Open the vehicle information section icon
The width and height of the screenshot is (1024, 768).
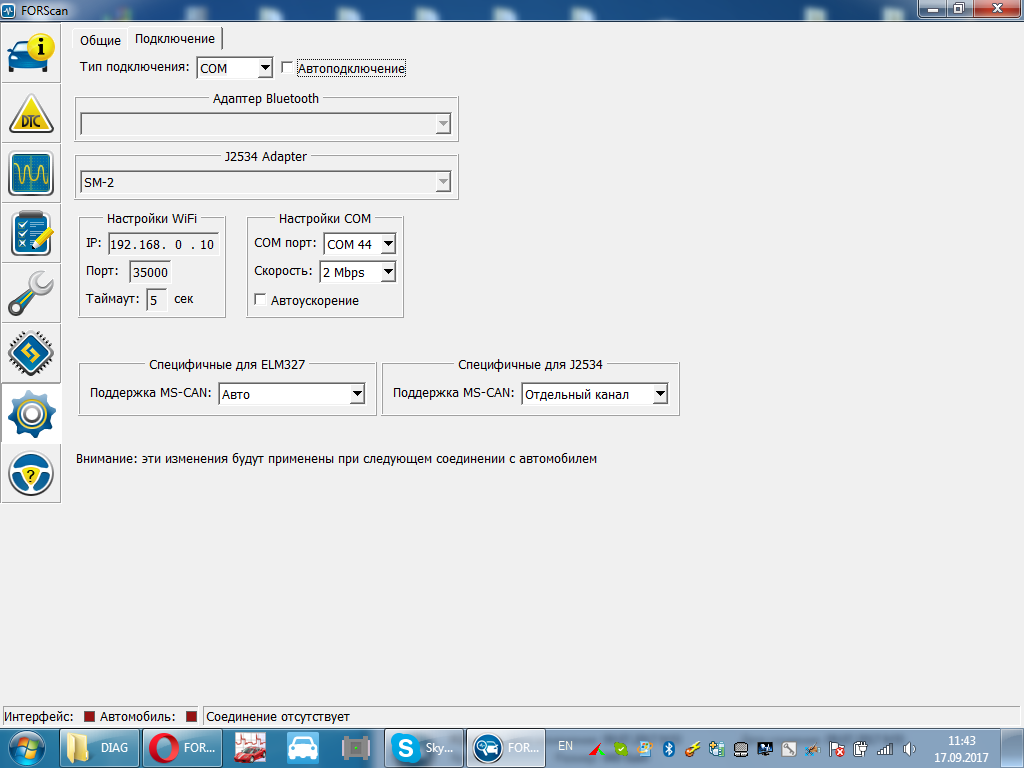pos(30,52)
